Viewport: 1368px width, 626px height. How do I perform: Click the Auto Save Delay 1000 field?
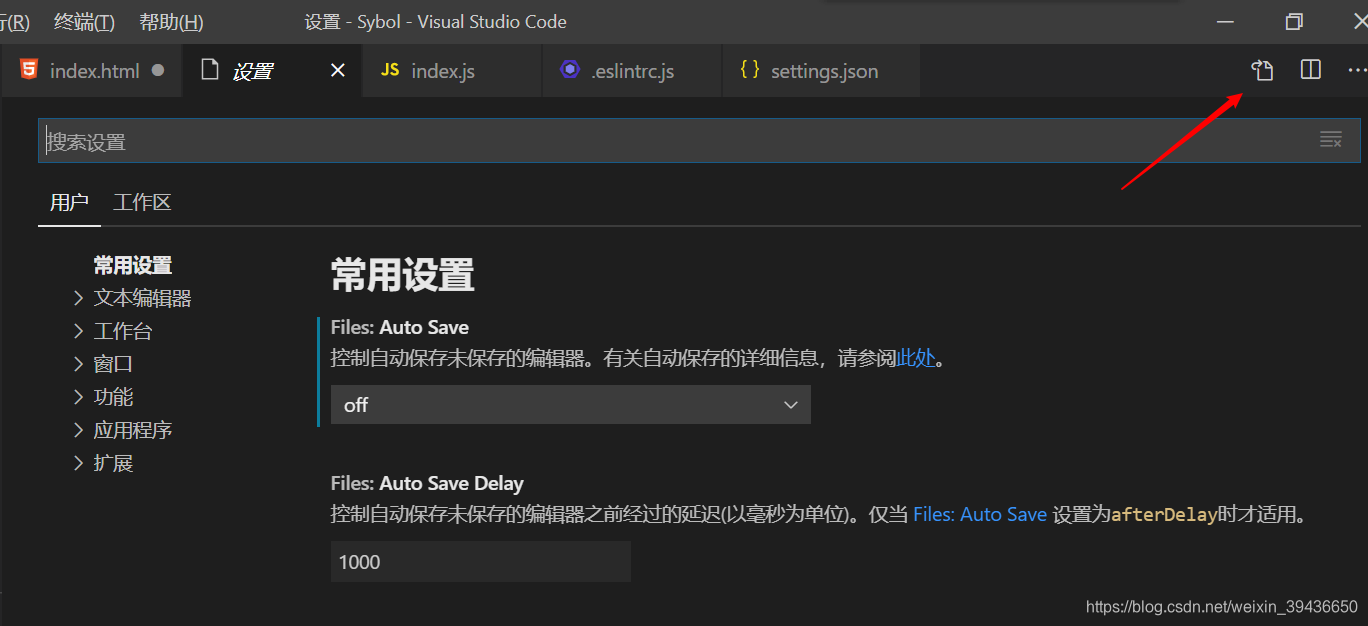click(x=481, y=562)
